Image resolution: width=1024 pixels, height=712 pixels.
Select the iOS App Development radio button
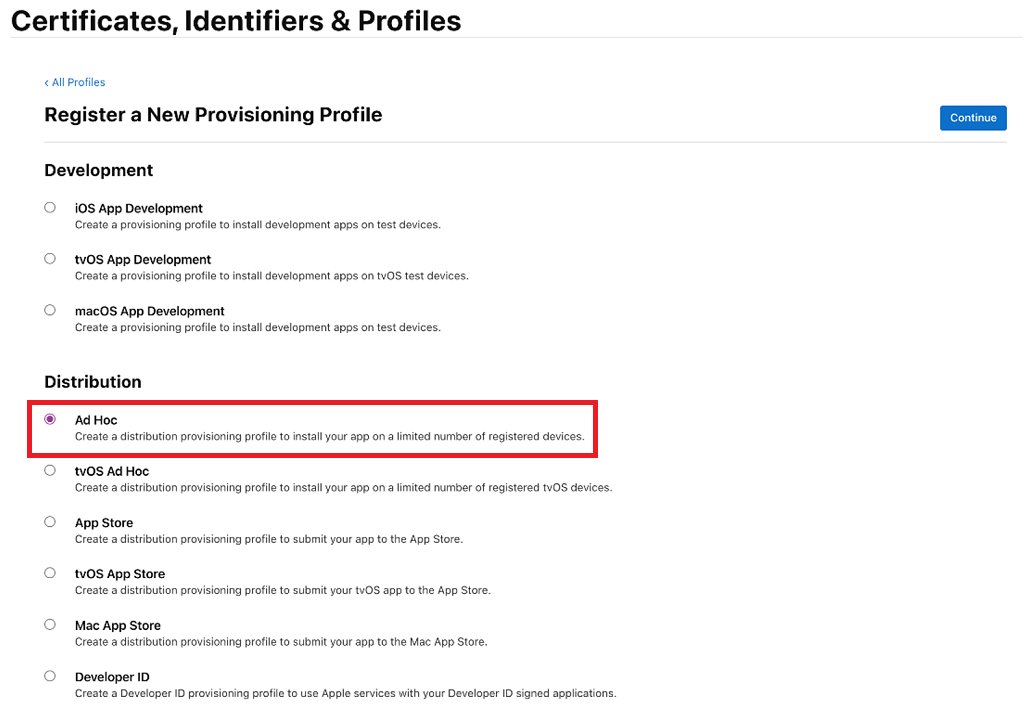tap(50, 207)
